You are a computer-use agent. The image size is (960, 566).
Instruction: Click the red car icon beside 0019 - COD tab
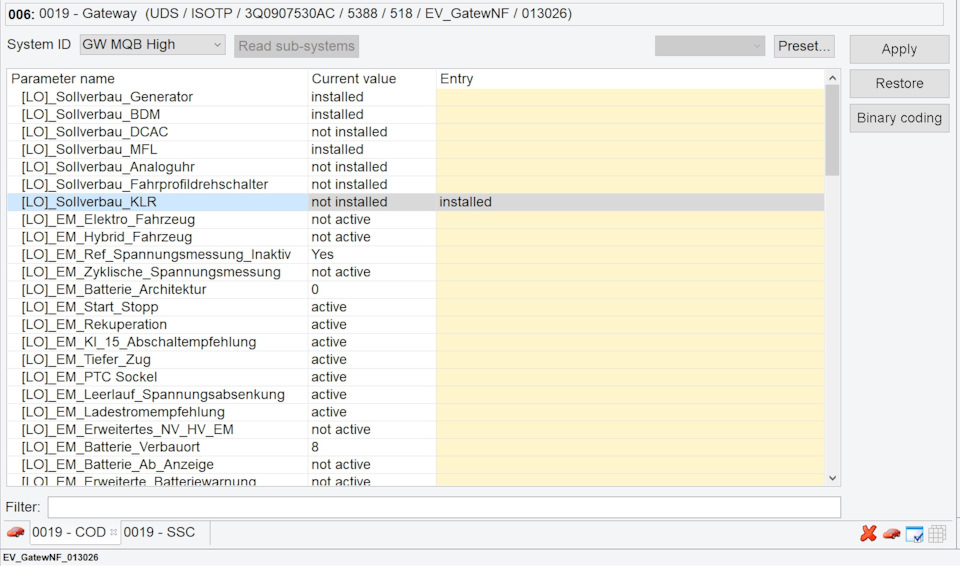coord(15,532)
